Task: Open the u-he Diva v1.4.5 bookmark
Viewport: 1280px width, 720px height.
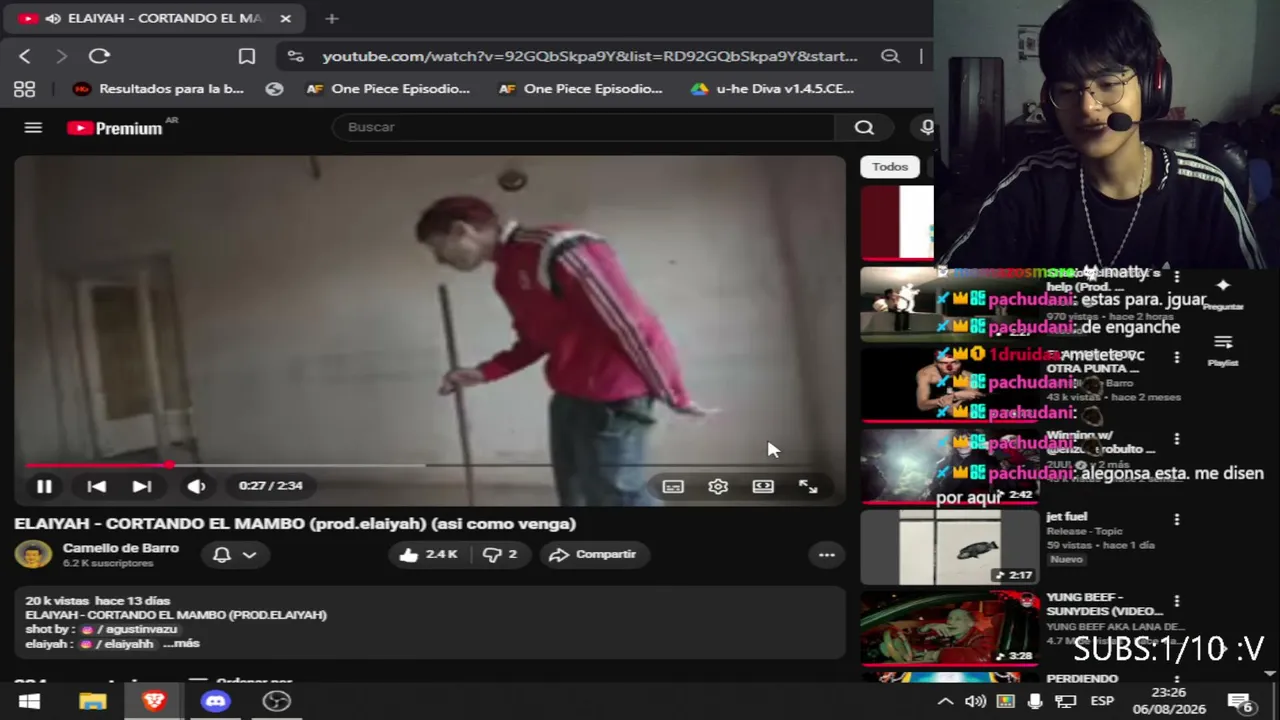Action: tap(772, 89)
